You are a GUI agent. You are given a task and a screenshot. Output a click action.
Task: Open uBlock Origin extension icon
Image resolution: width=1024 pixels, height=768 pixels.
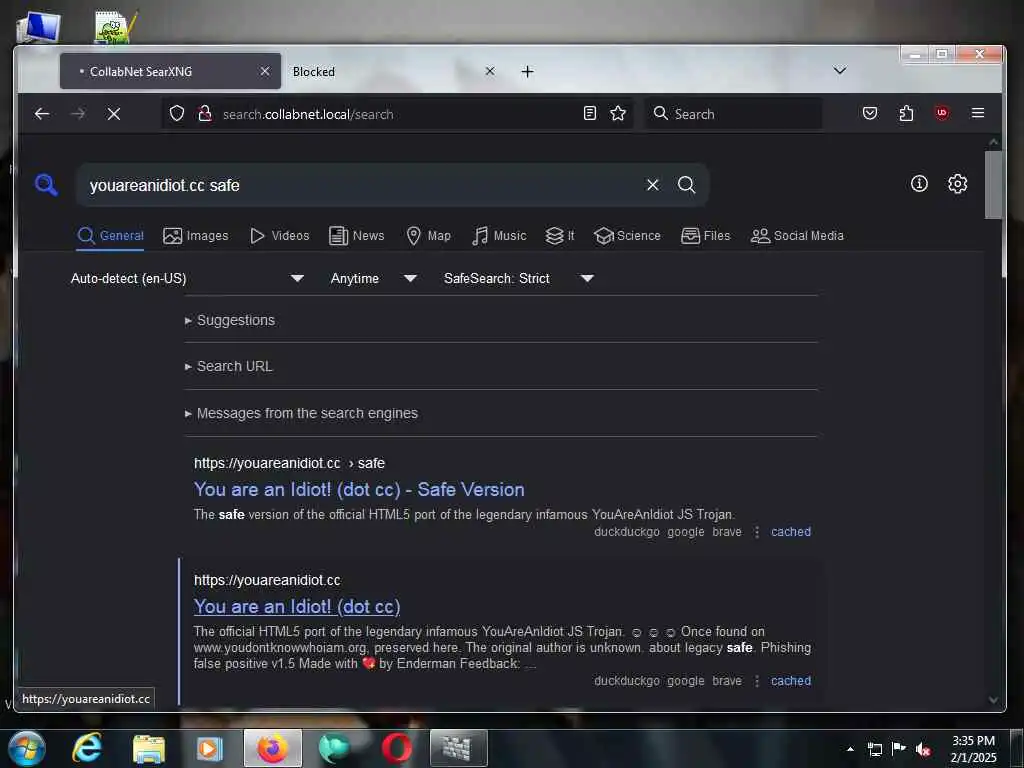[x=942, y=114]
